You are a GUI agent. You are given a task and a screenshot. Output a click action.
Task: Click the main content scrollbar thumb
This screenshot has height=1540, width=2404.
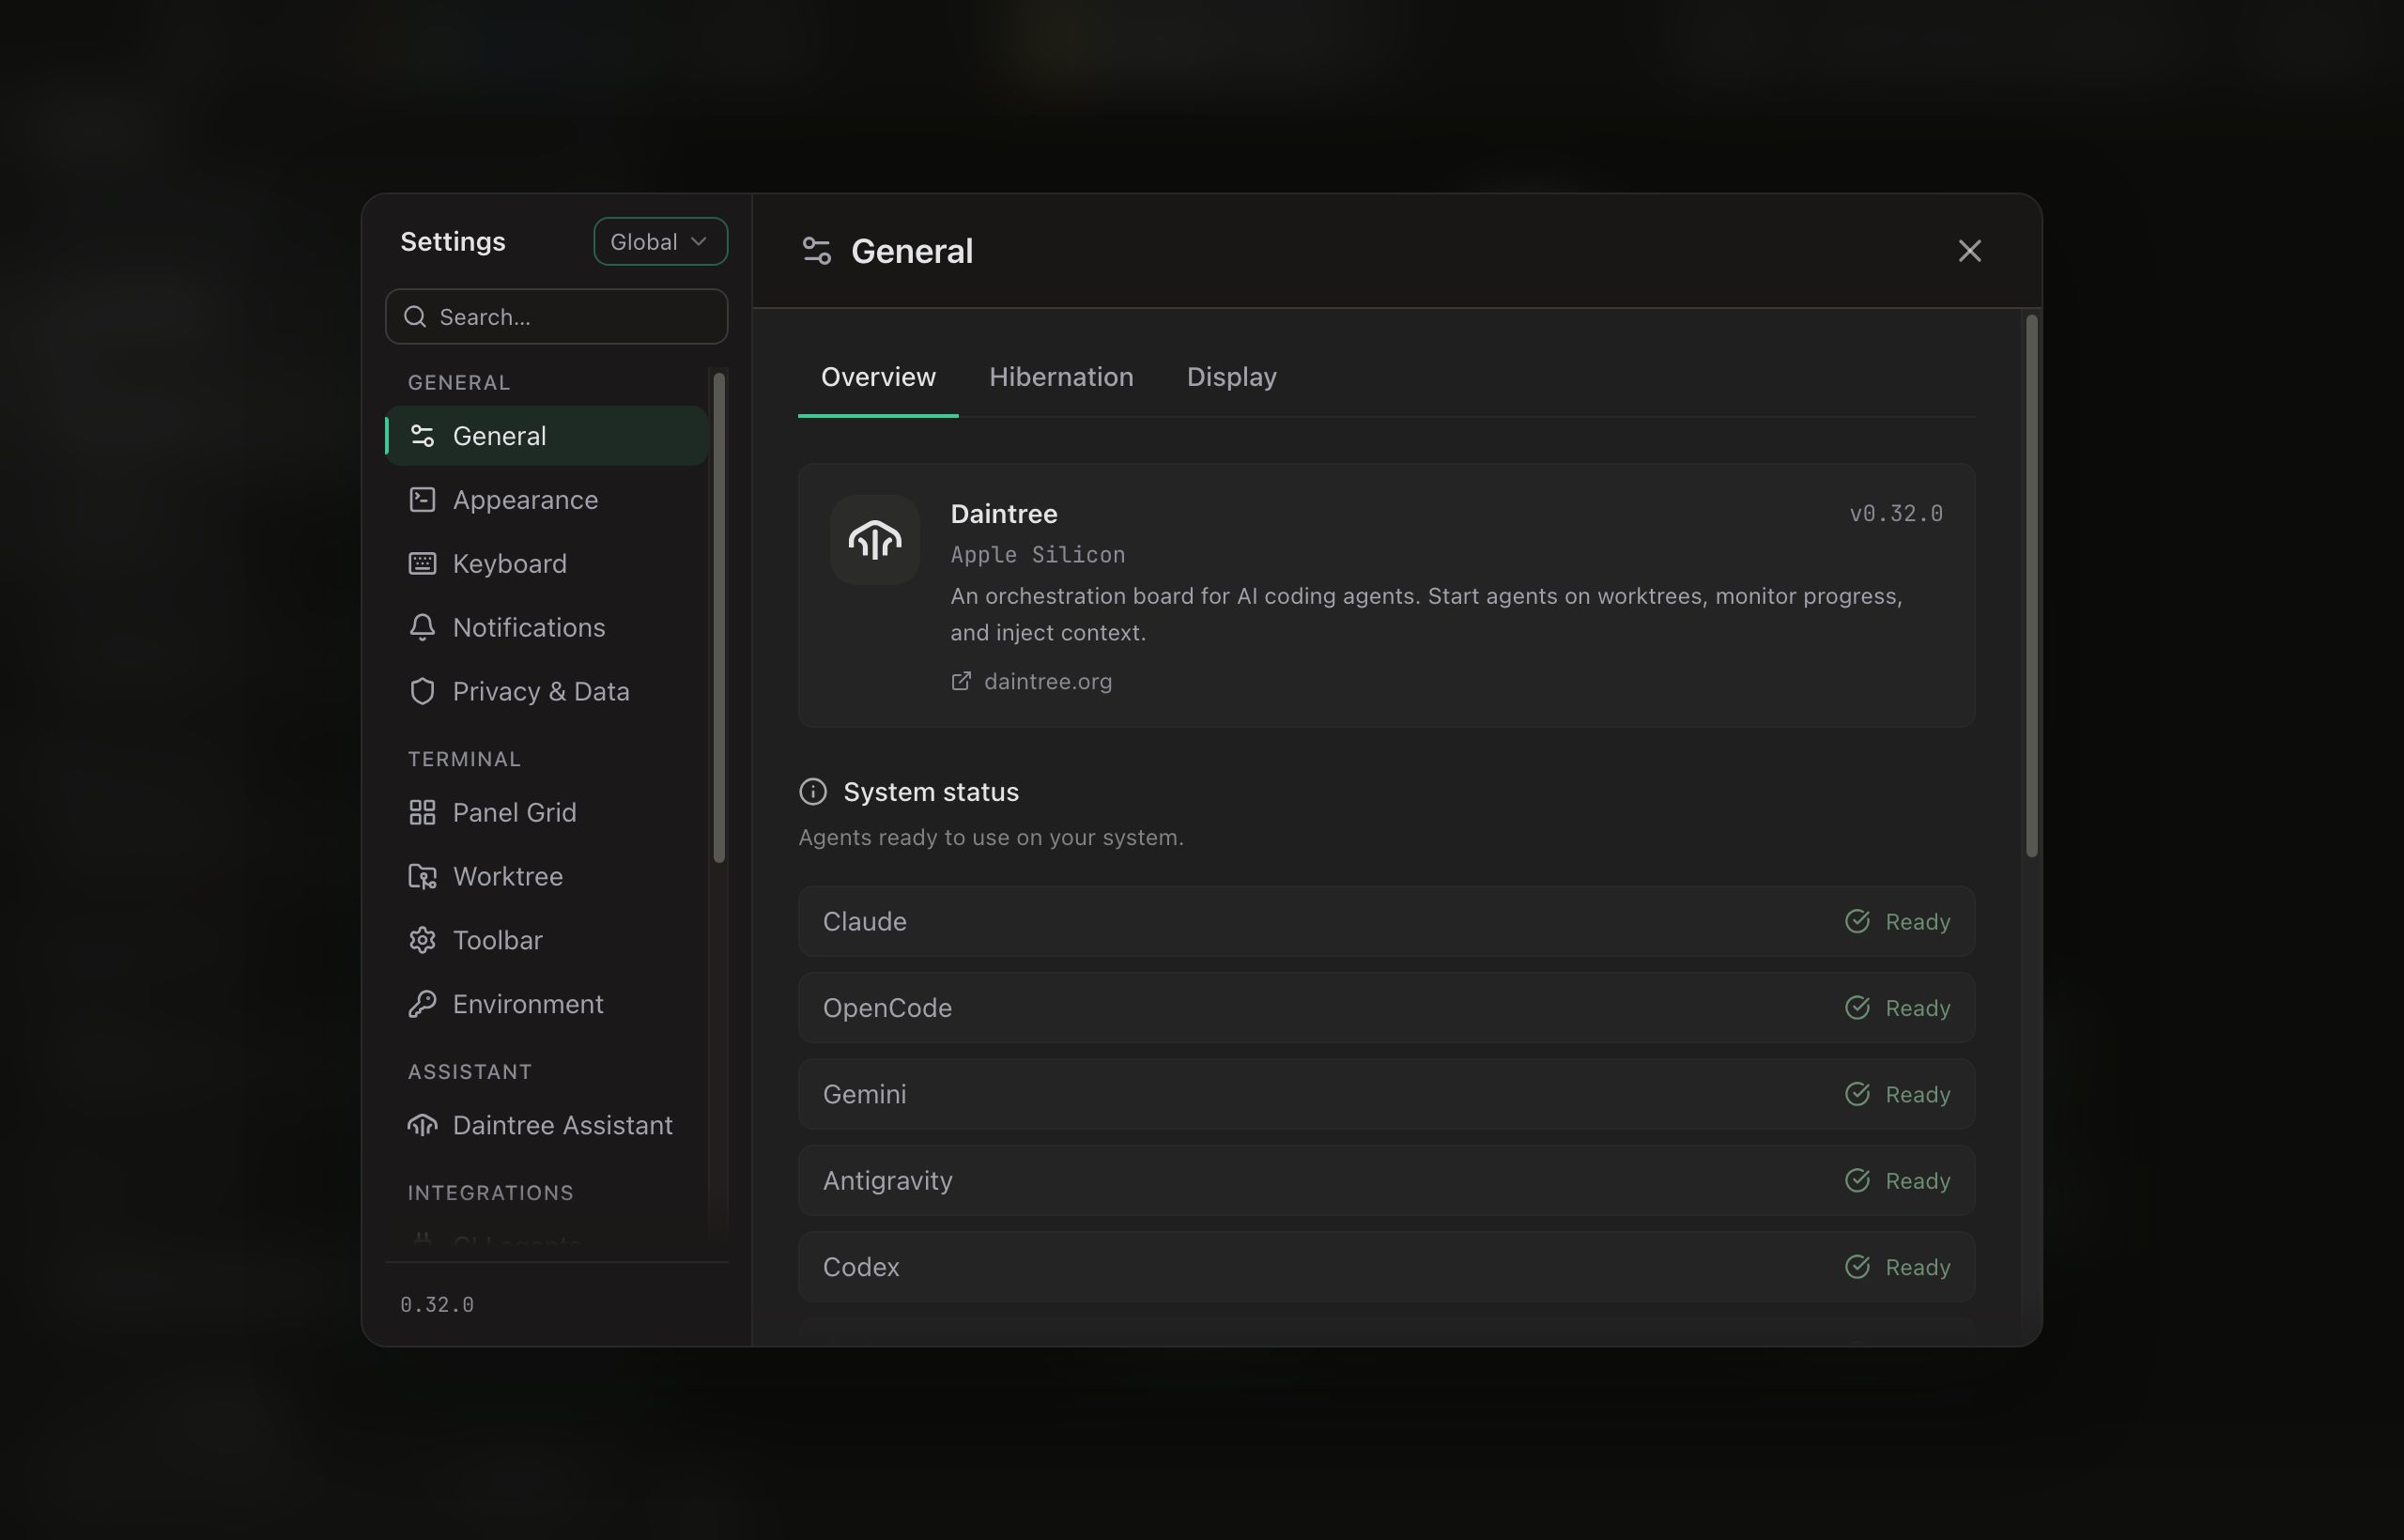2031,586
